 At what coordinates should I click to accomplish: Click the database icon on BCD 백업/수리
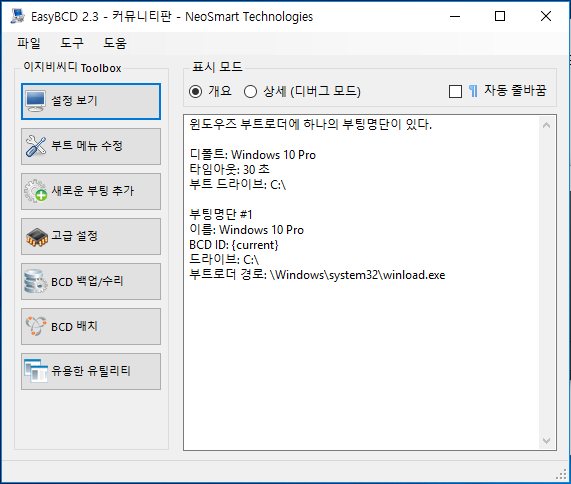point(35,281)
